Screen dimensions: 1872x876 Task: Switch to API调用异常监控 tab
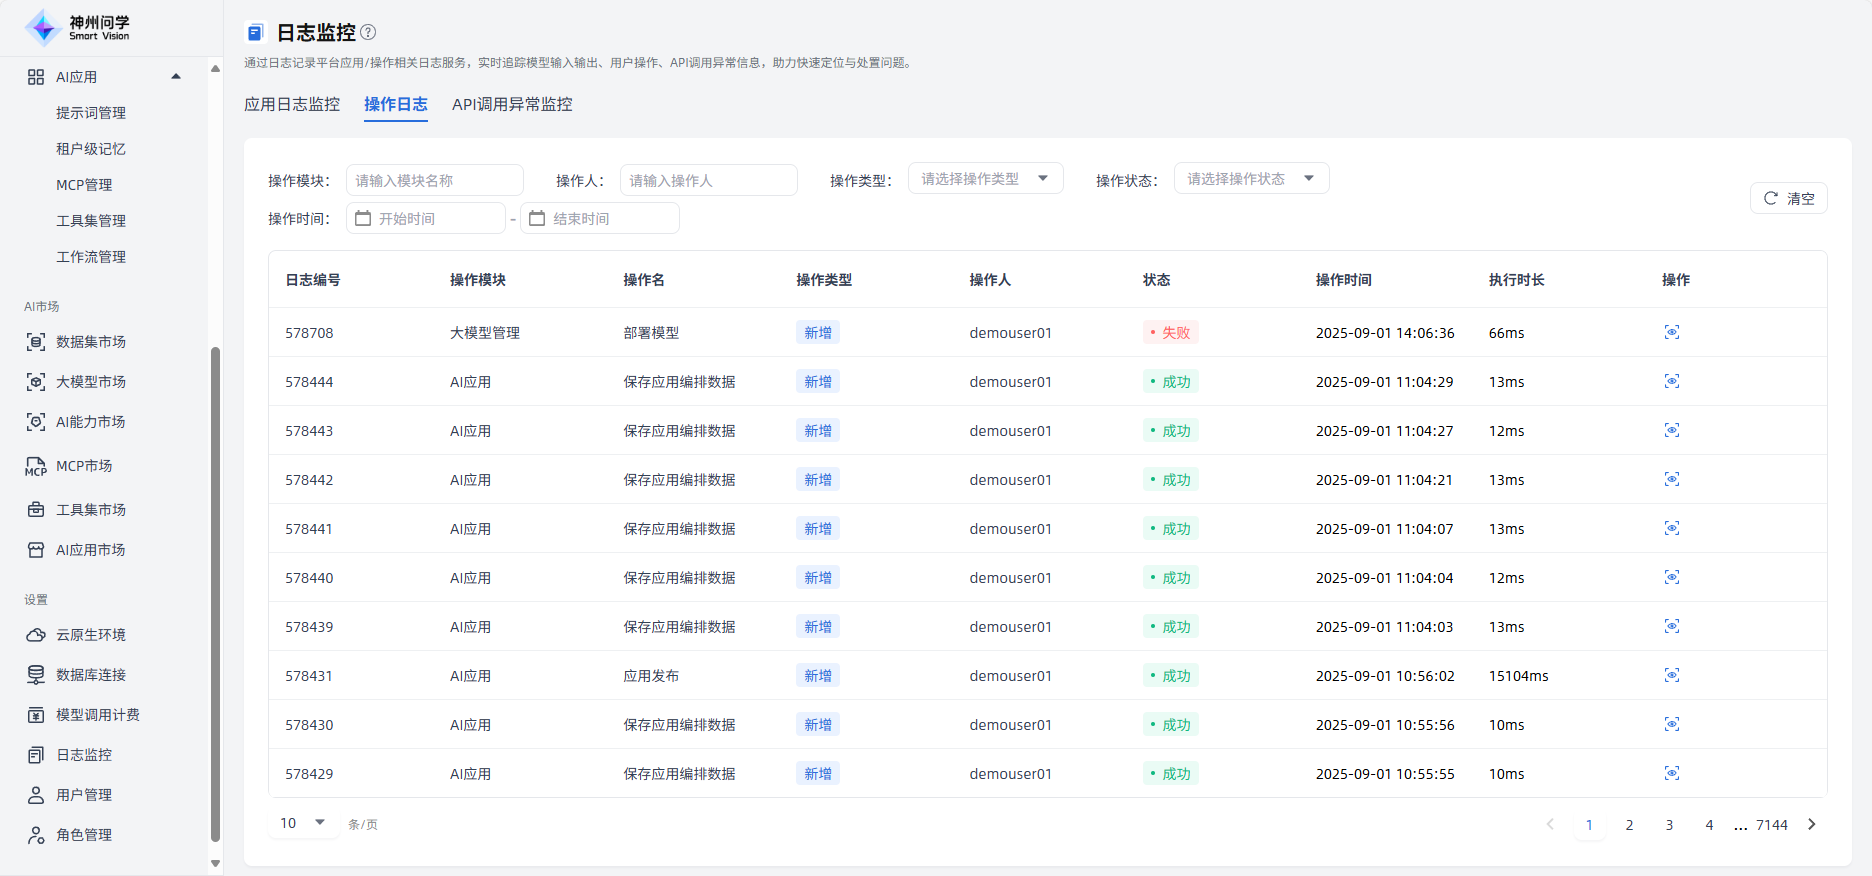click(512, 104)
